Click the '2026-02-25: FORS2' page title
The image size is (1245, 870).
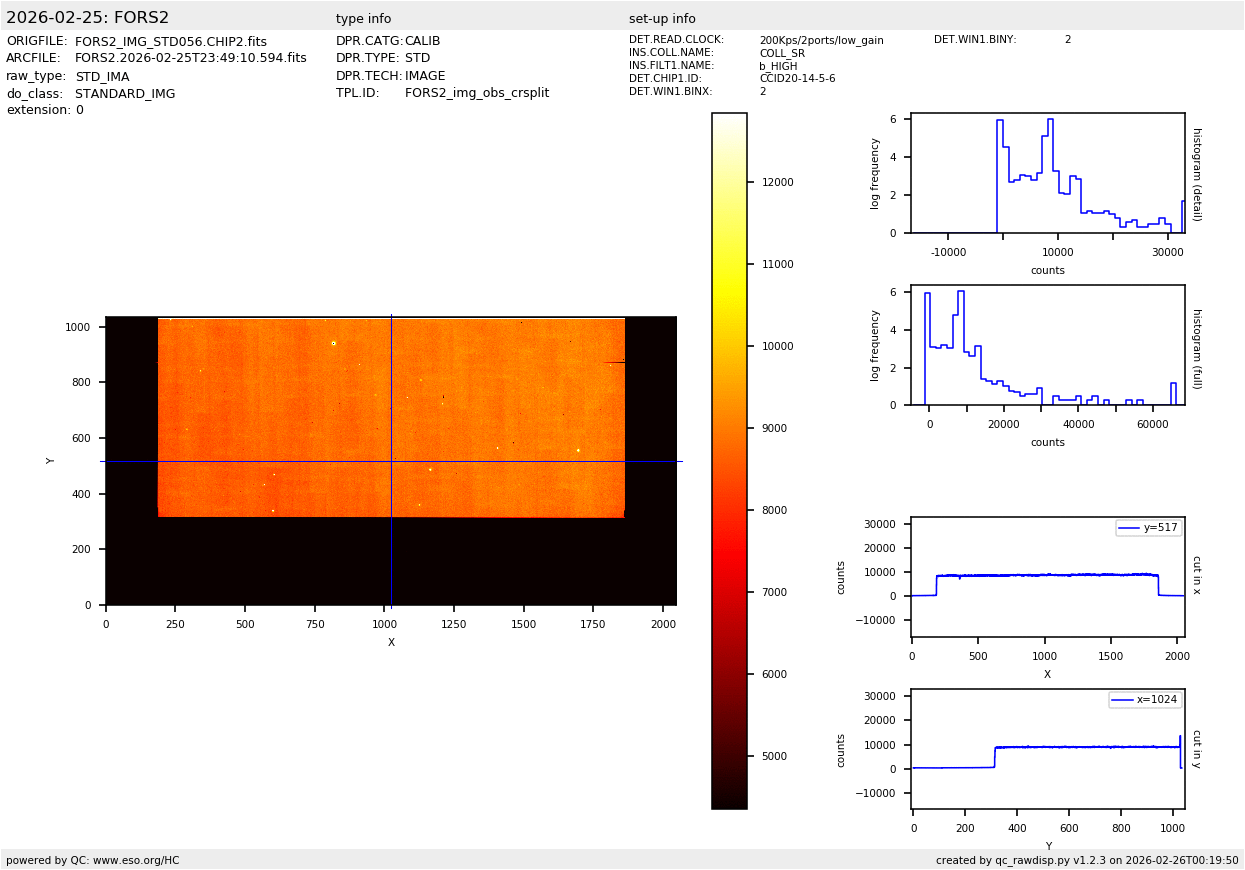pos(88,18)
